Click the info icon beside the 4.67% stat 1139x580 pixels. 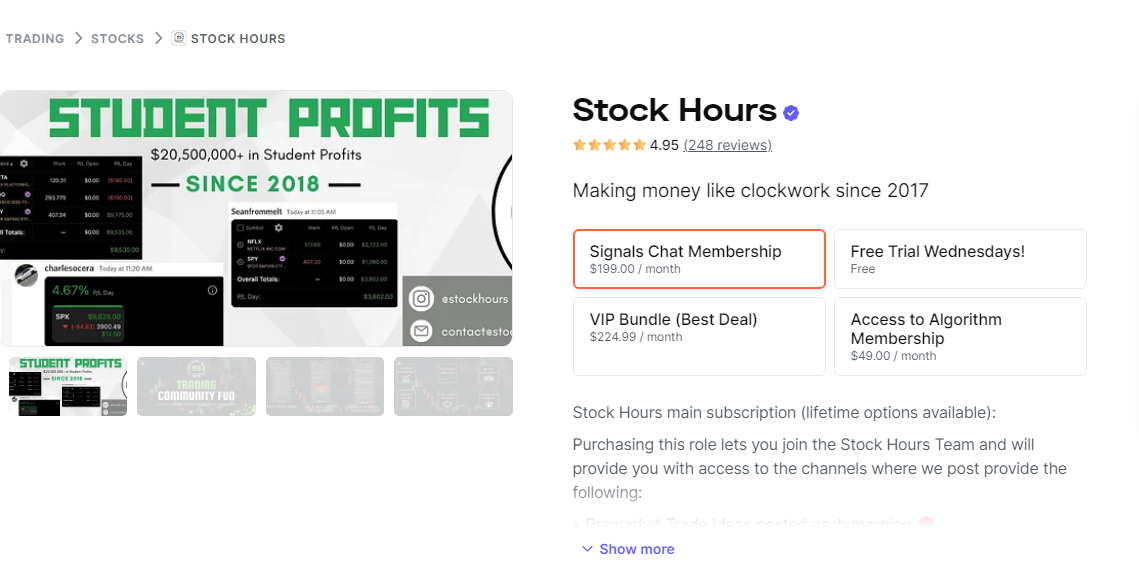pos(210,288)
